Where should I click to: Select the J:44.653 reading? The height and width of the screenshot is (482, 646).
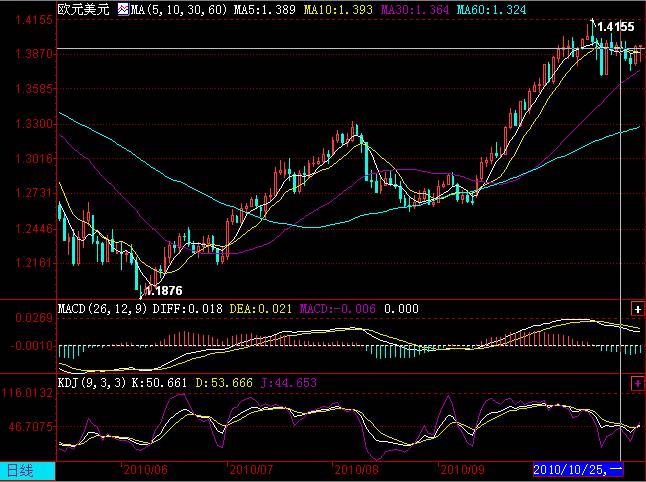pos(288,383)
